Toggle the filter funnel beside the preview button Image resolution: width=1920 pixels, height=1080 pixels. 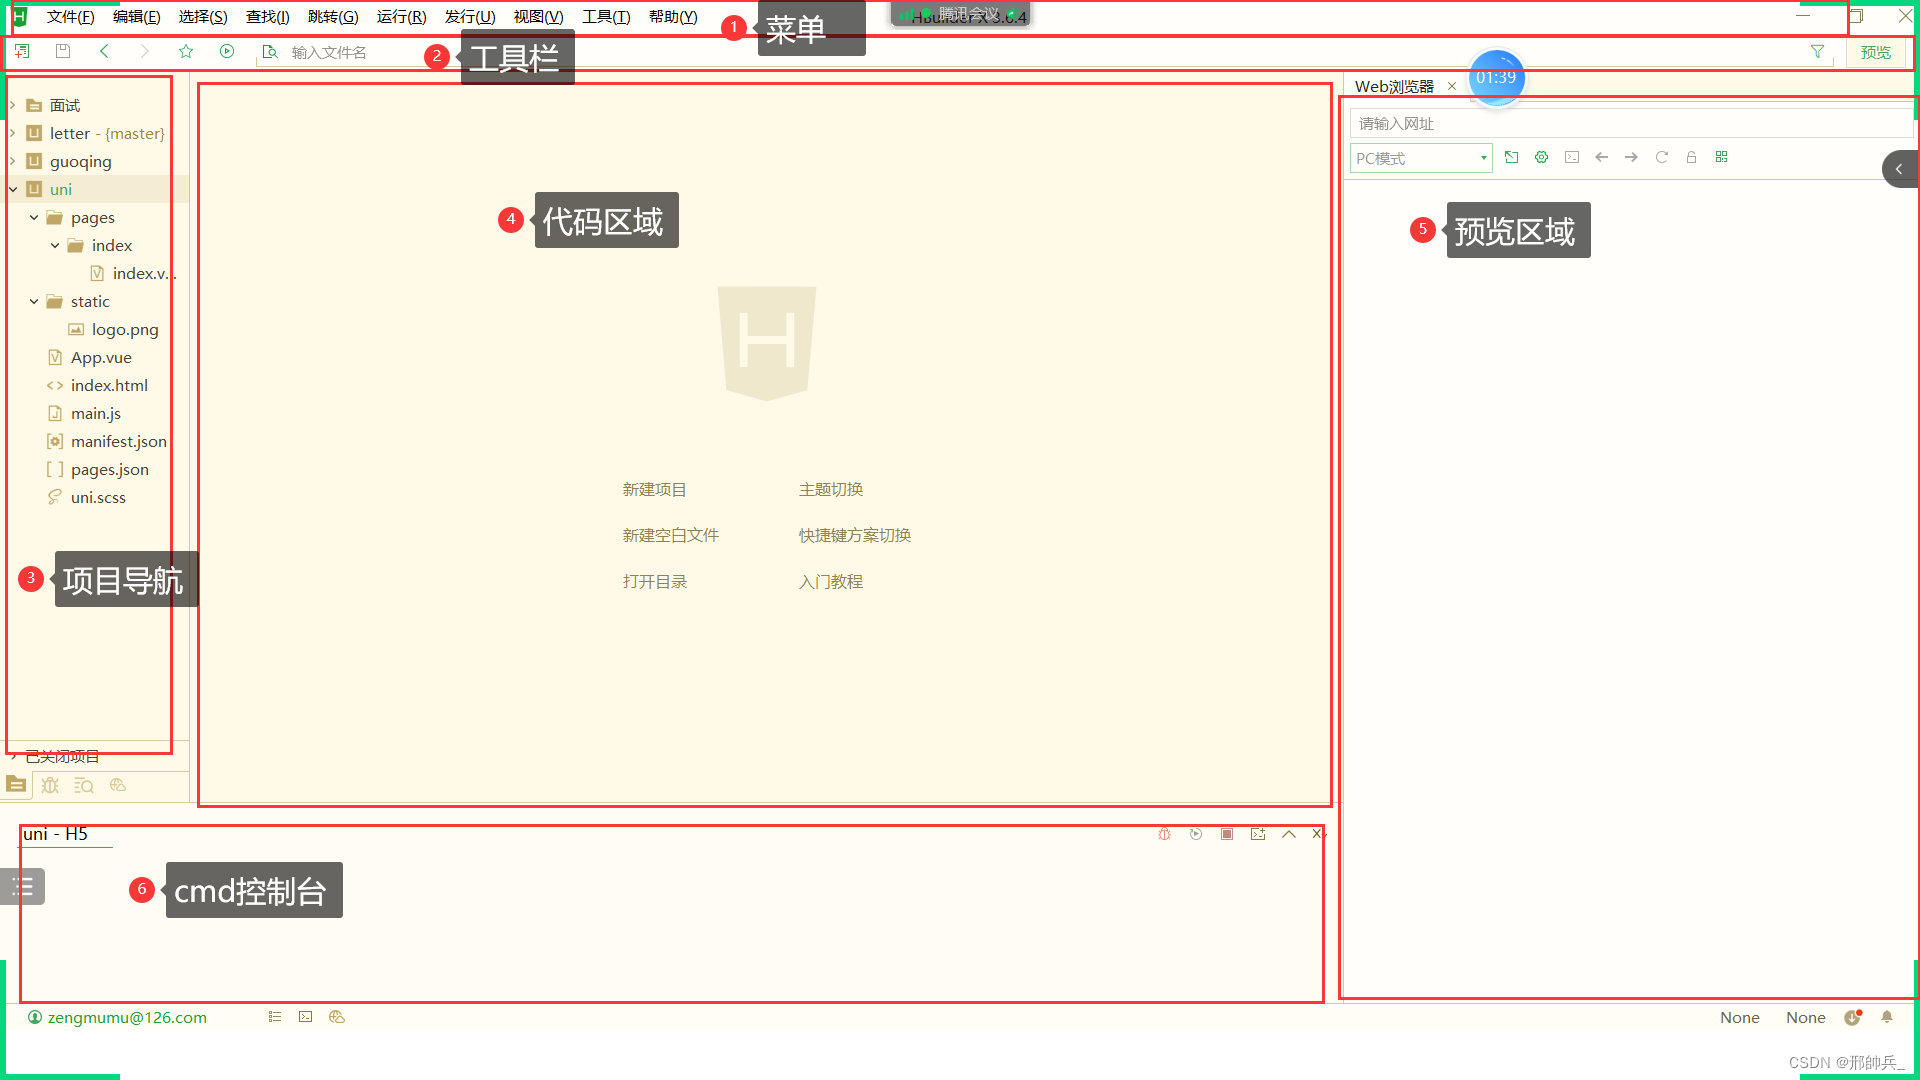pyautogui.click(x=1817, y=52)
